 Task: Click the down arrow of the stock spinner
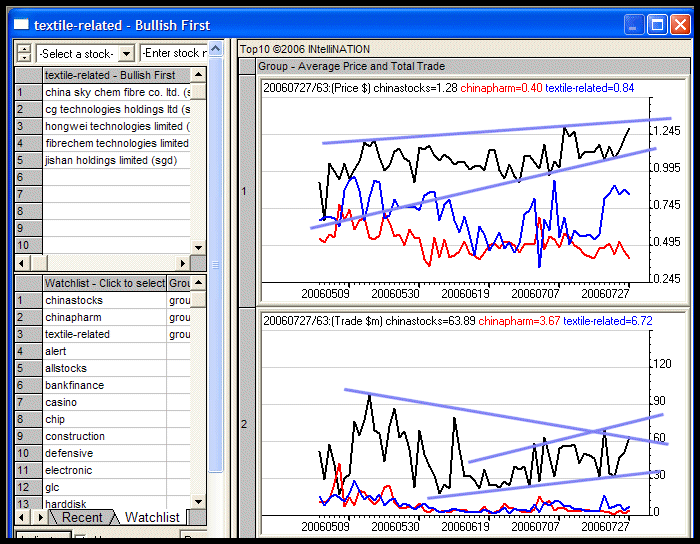(24, 58)
